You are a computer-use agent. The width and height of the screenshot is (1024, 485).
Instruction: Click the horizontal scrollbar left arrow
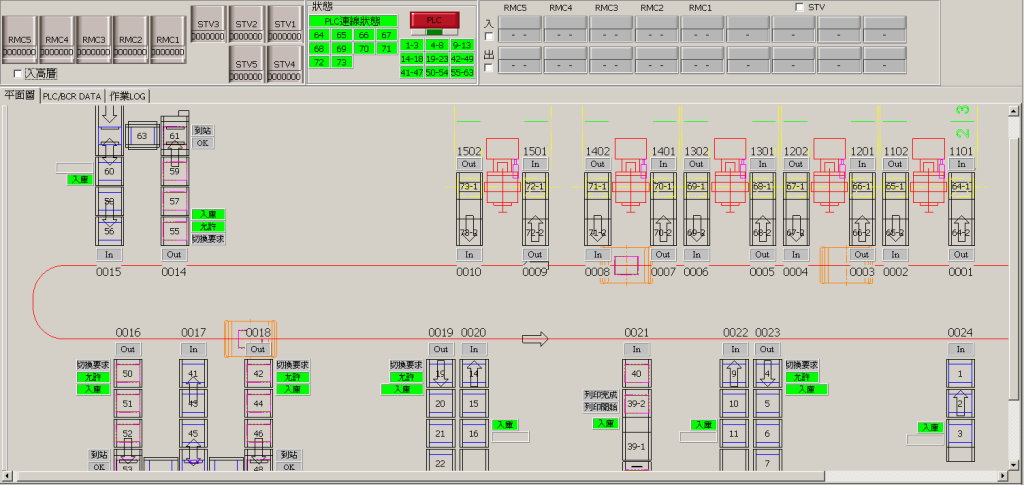click(7, 477)
